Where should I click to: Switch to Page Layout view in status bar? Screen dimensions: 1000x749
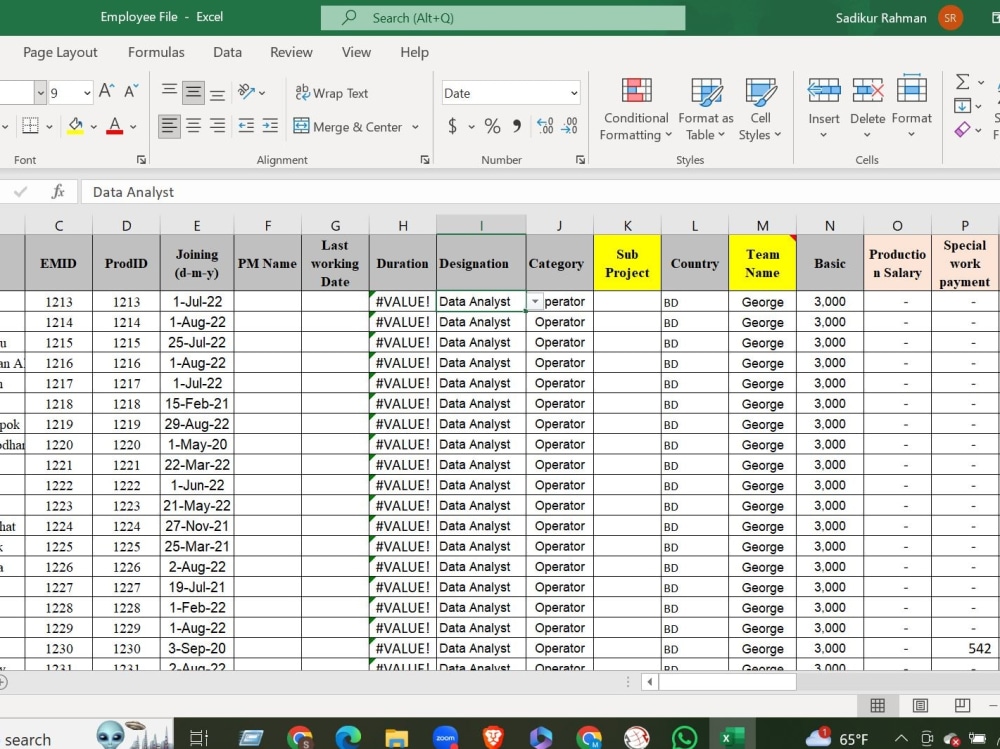pos(920,705)
